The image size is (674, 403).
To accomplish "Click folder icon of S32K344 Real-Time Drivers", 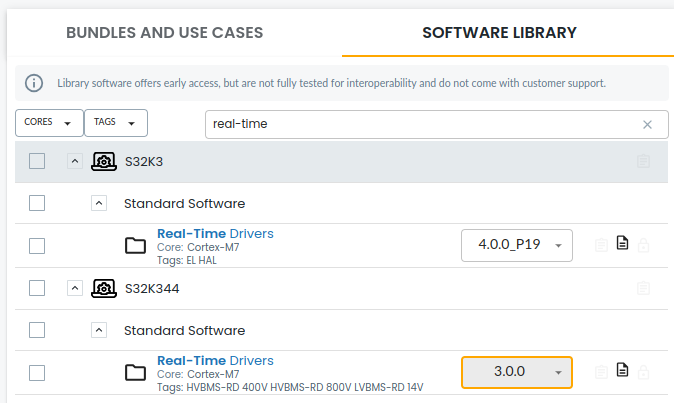I will 135,373.
